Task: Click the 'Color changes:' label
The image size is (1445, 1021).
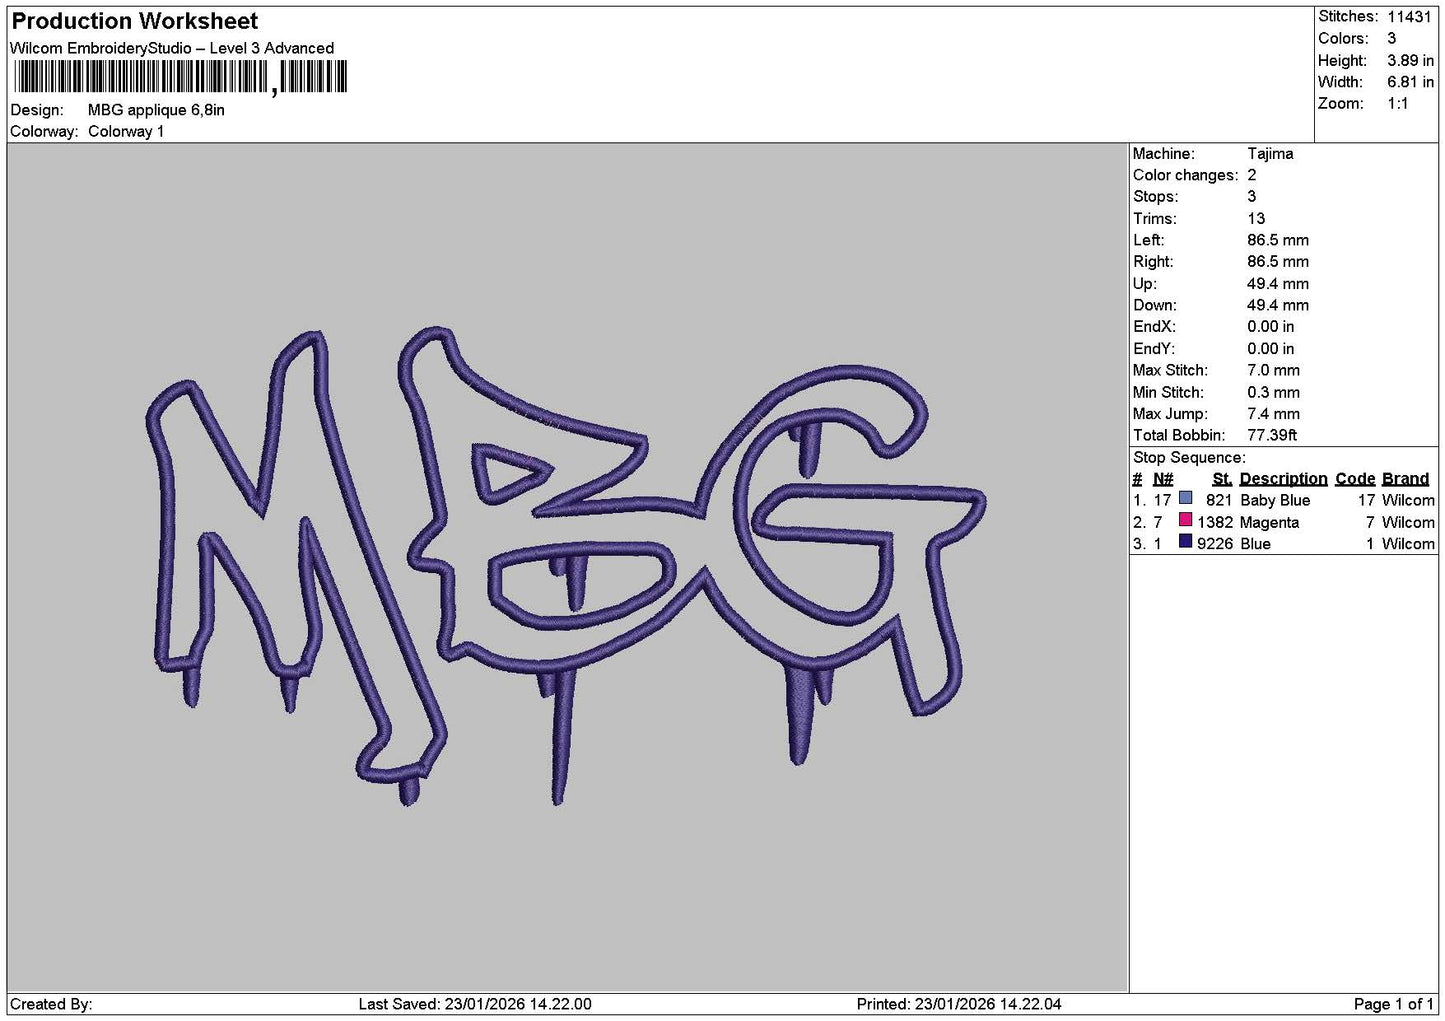Action: coord(1185,175)
